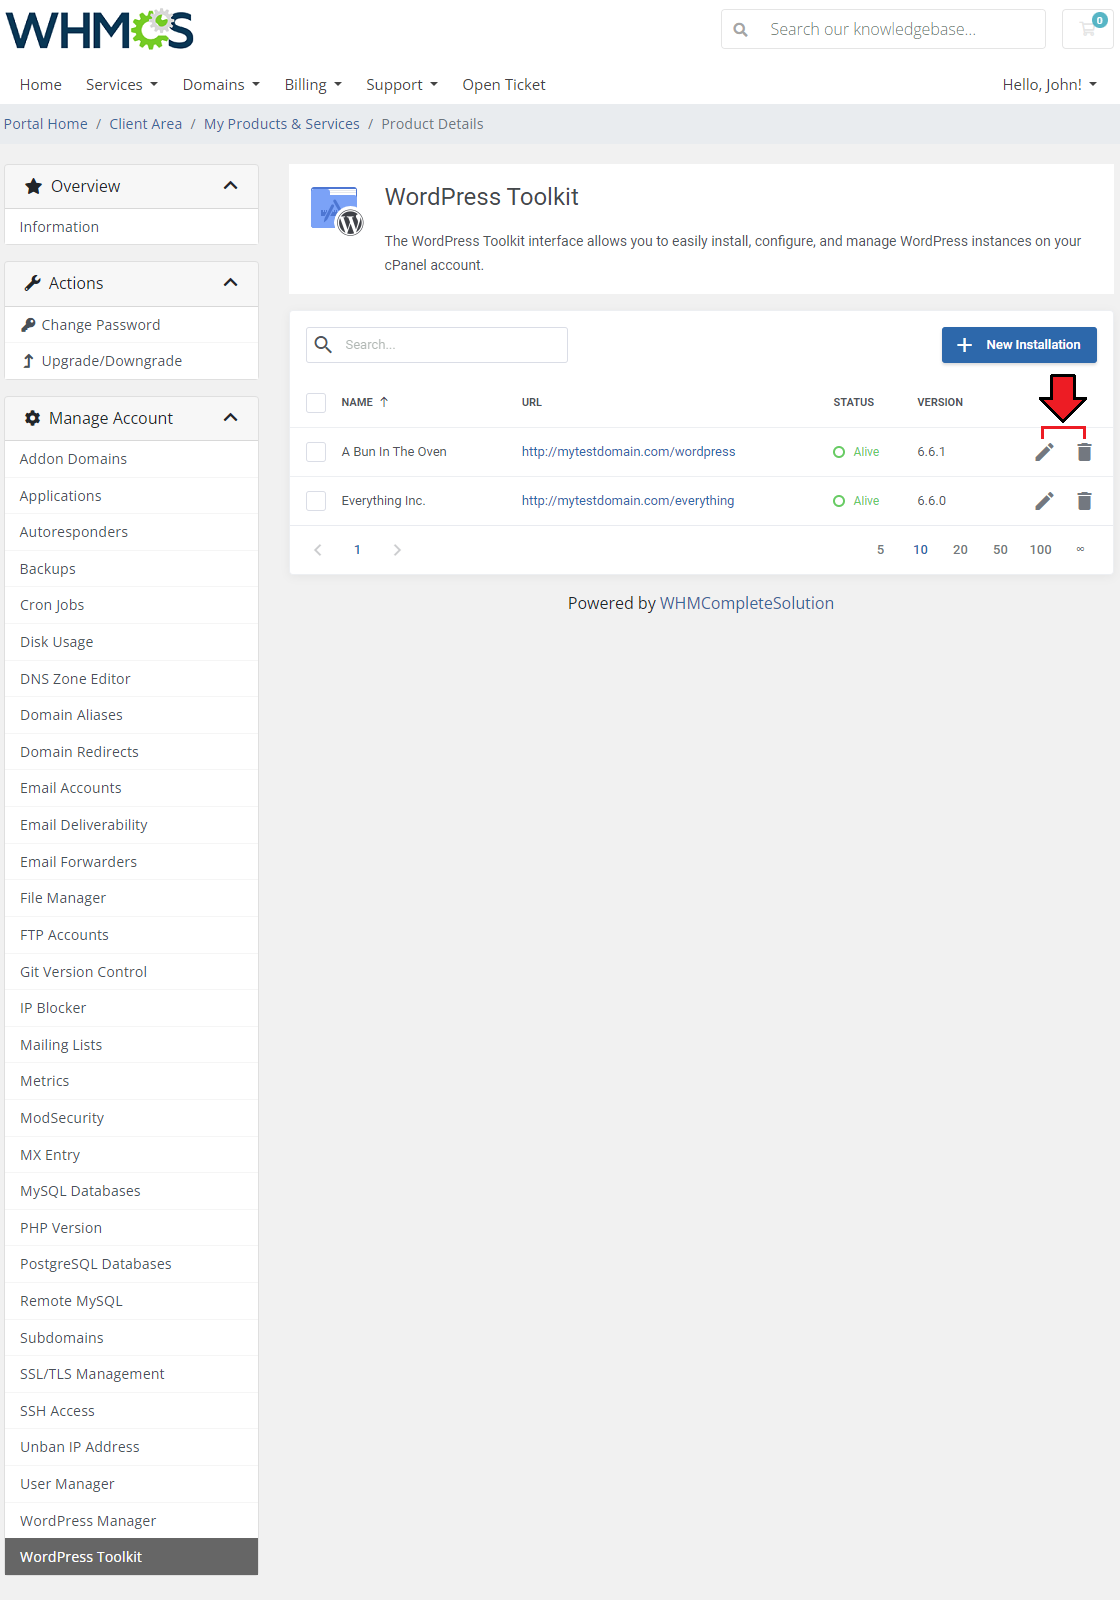Open the Domains dropdown menu

(x=221, y=85)
